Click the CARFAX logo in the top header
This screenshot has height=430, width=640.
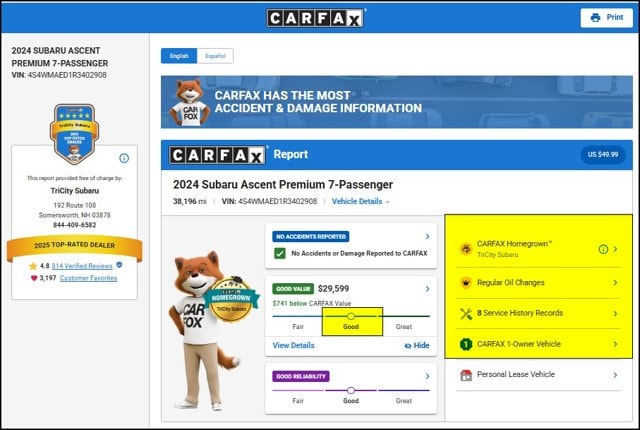coord(316,18)
